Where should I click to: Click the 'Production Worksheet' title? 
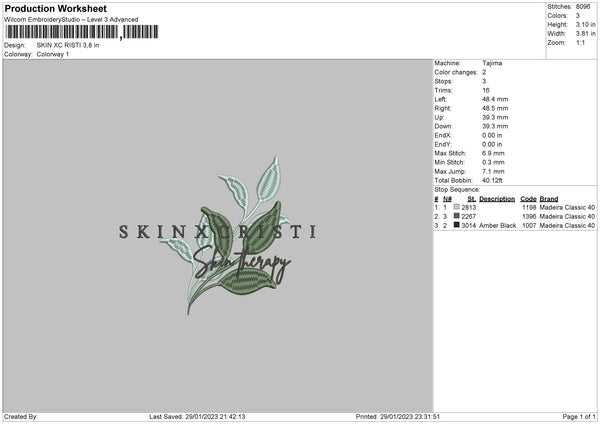[x=56, y=8]
